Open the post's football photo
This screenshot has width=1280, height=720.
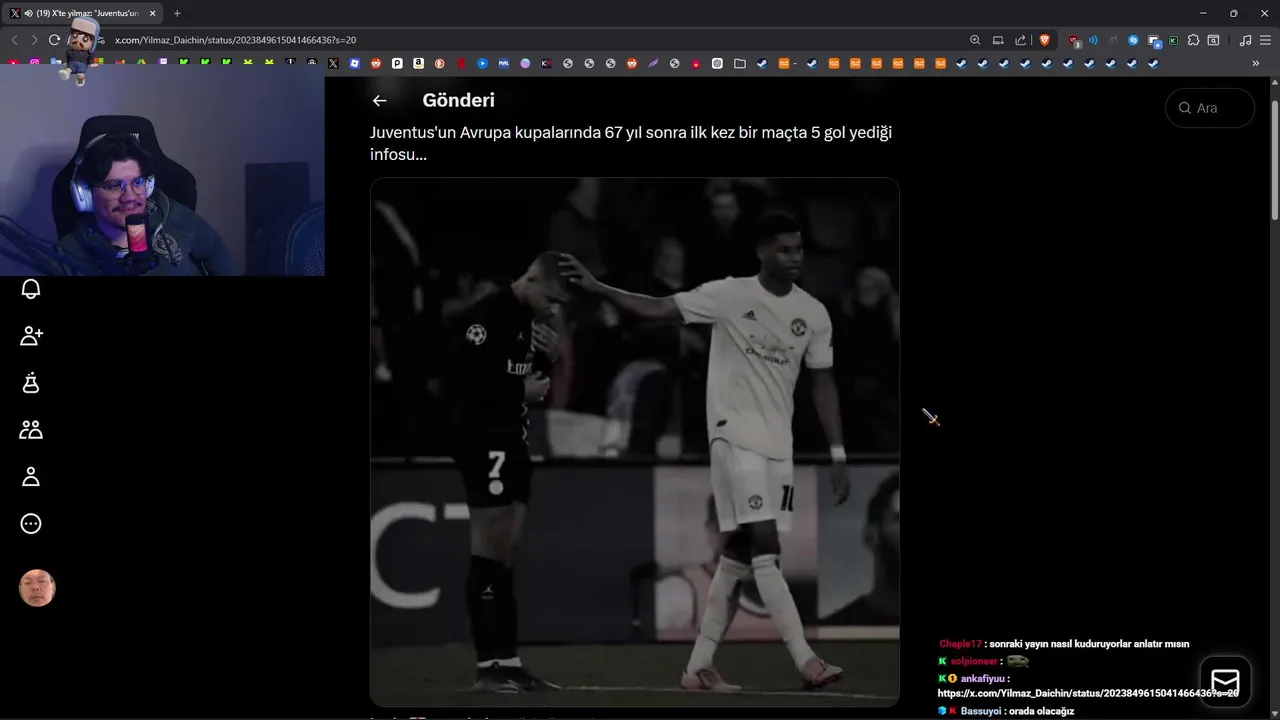(x=635, y=442)
